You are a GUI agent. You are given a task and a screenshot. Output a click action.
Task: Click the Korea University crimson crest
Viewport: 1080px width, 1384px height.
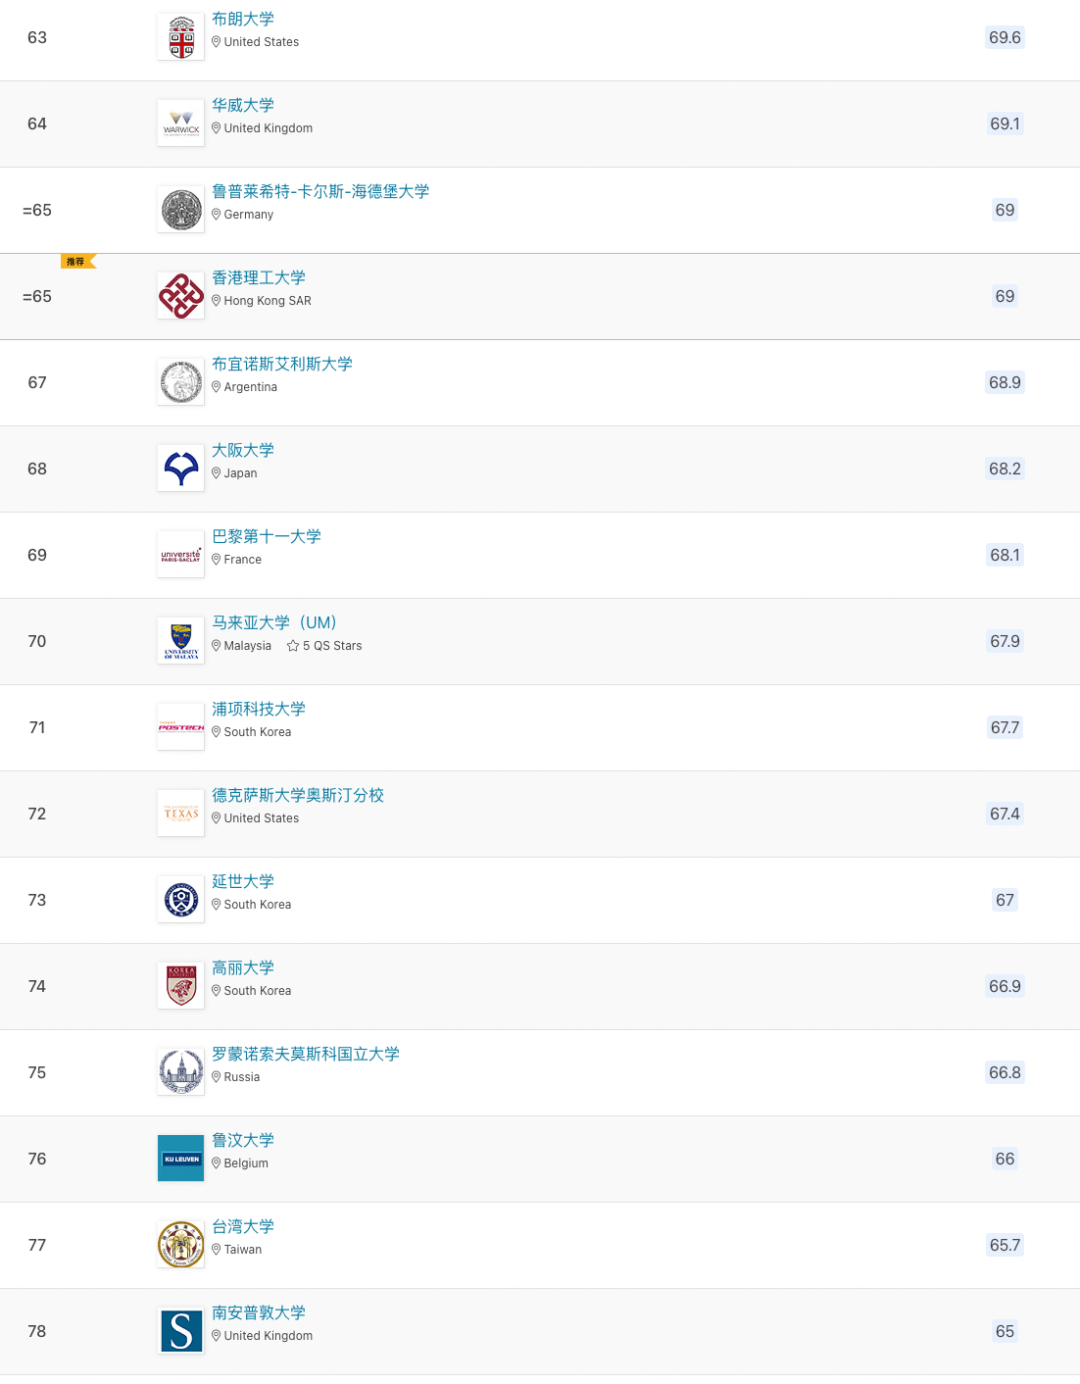(x=180, y=984)
